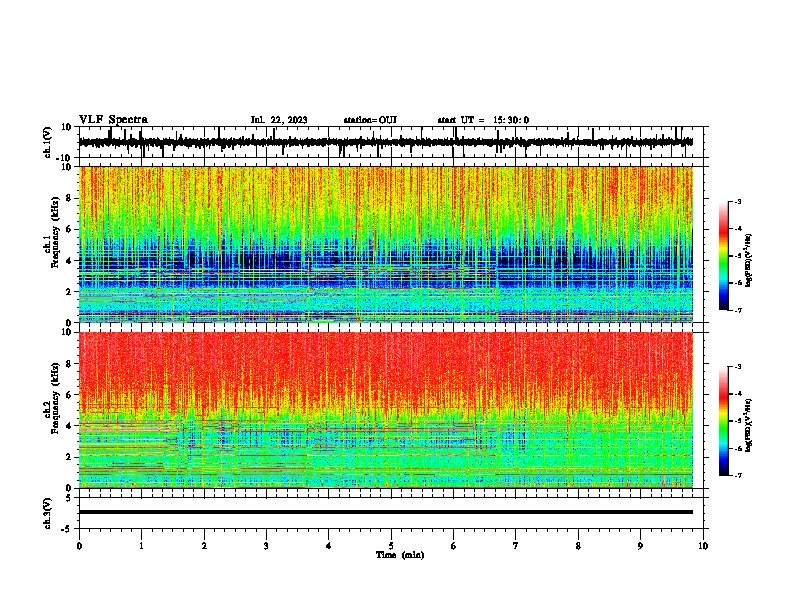792x612 pixels.
Task: Click the ch.2 spectrogram color scale bar
Action: coord(723,421)
